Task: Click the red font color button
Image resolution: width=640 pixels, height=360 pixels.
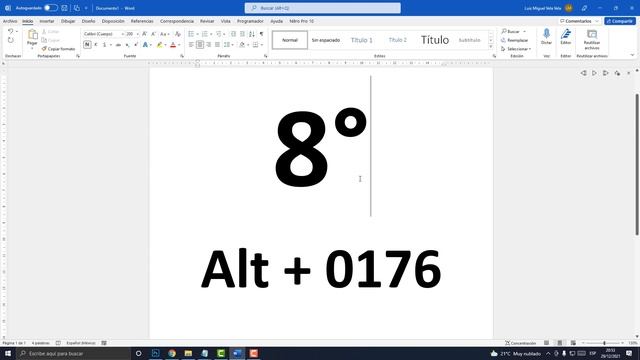Action: coord(173,45)
